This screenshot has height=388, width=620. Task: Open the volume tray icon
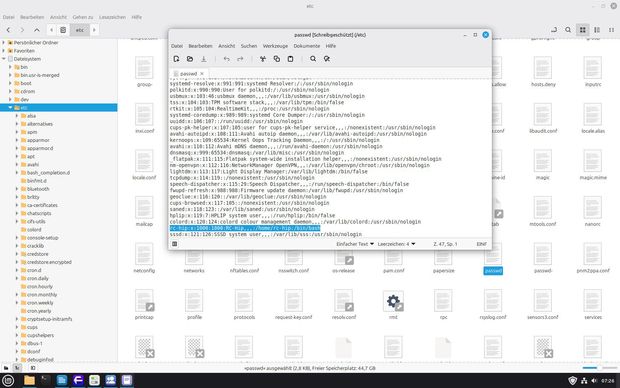[594, 380]
